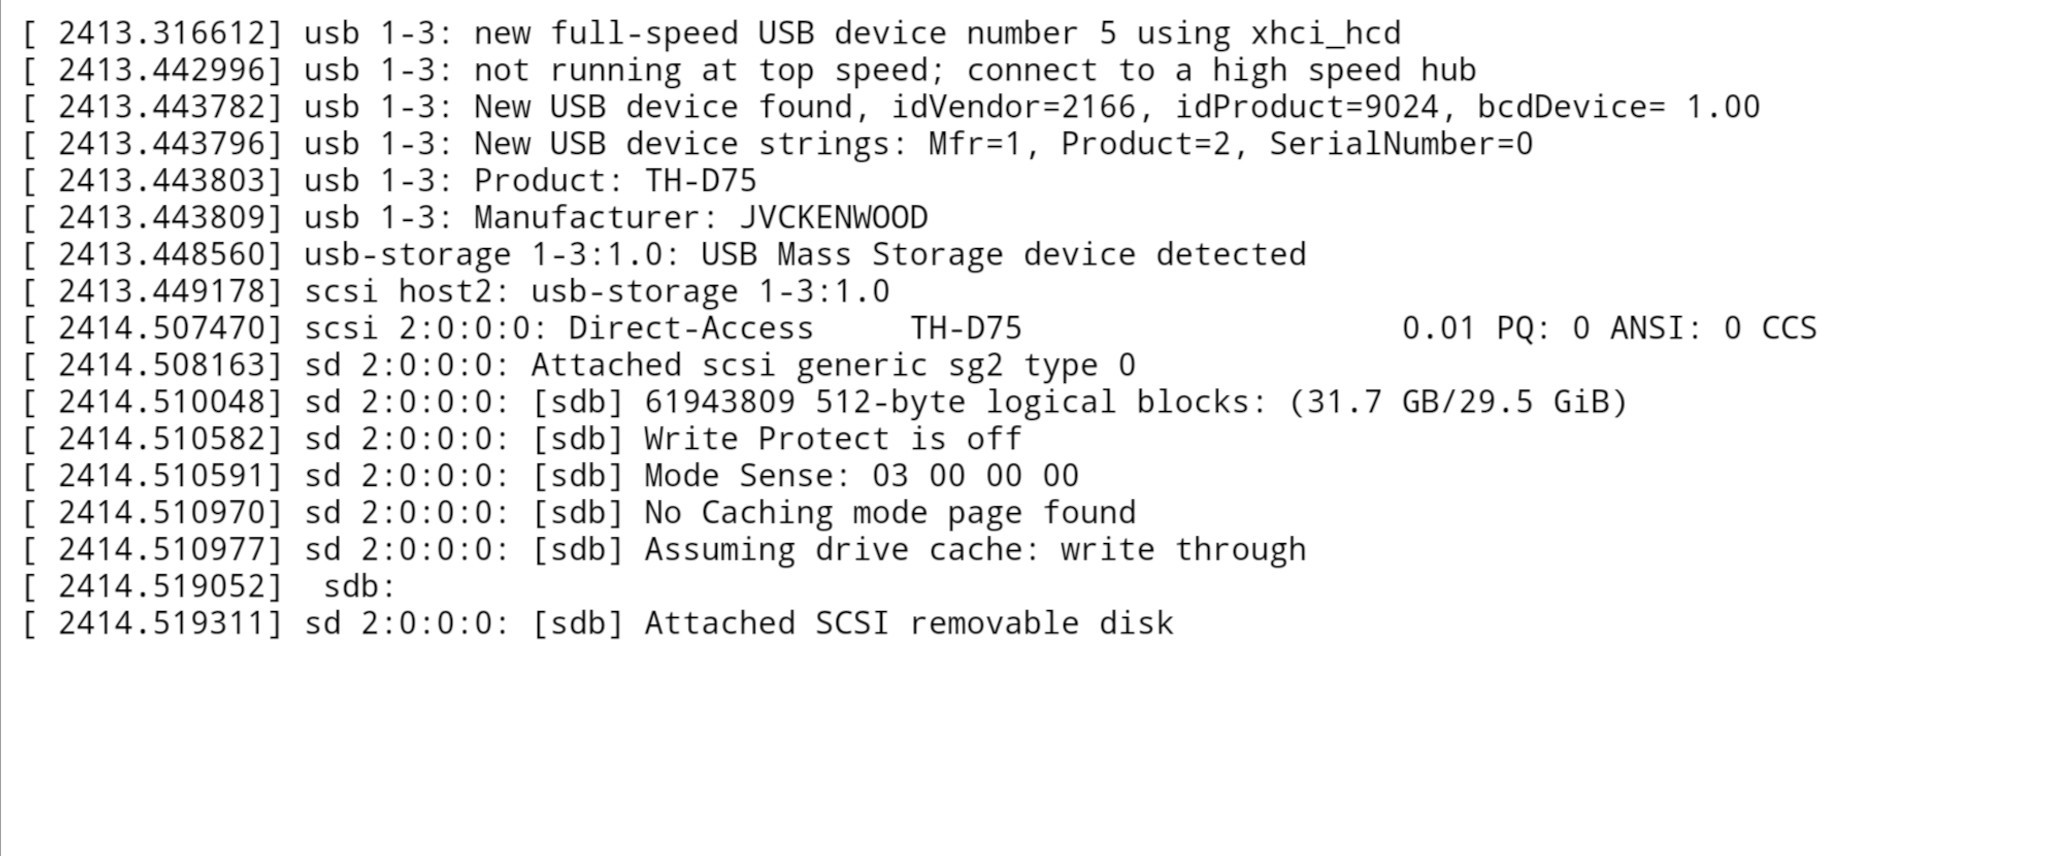This screenshot has width=2048, height=856.
Task: Click the 'JVCKENWOOD' manufacturer name
Action: coord(833,218)
